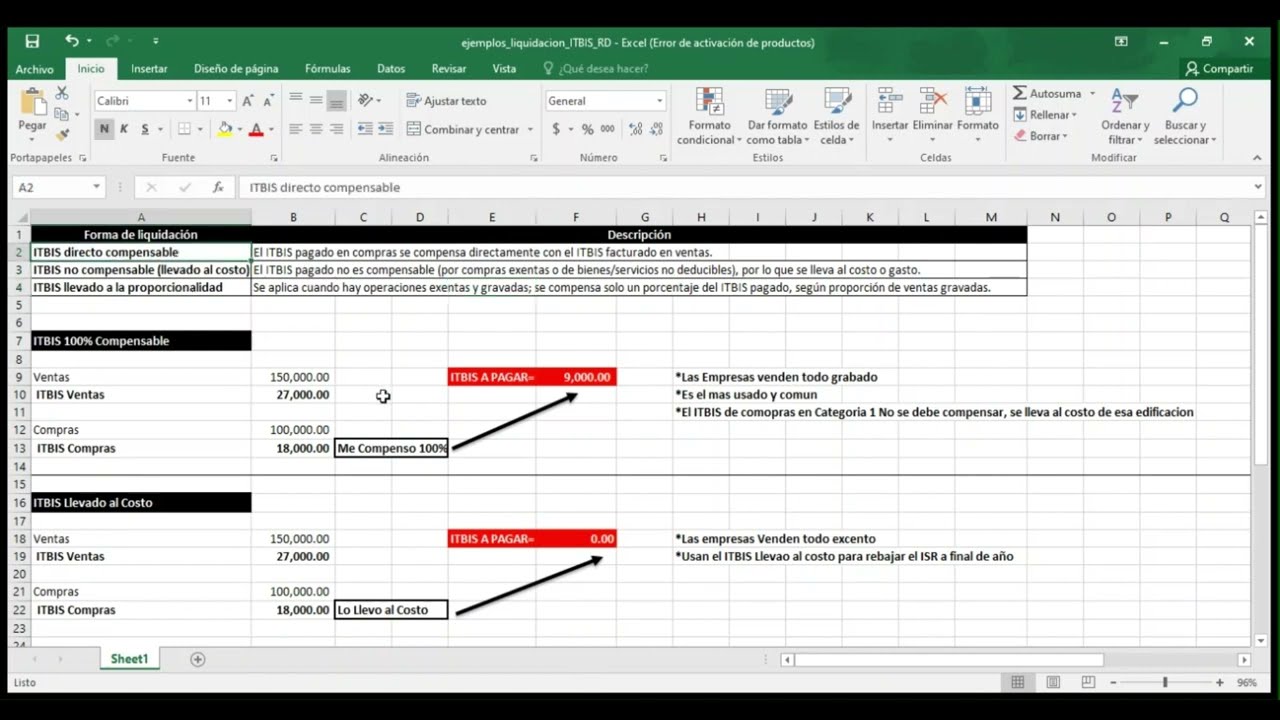Open the General number format dropdown
This screenshot has width=1280, height=720.
[x=659, y=101]
